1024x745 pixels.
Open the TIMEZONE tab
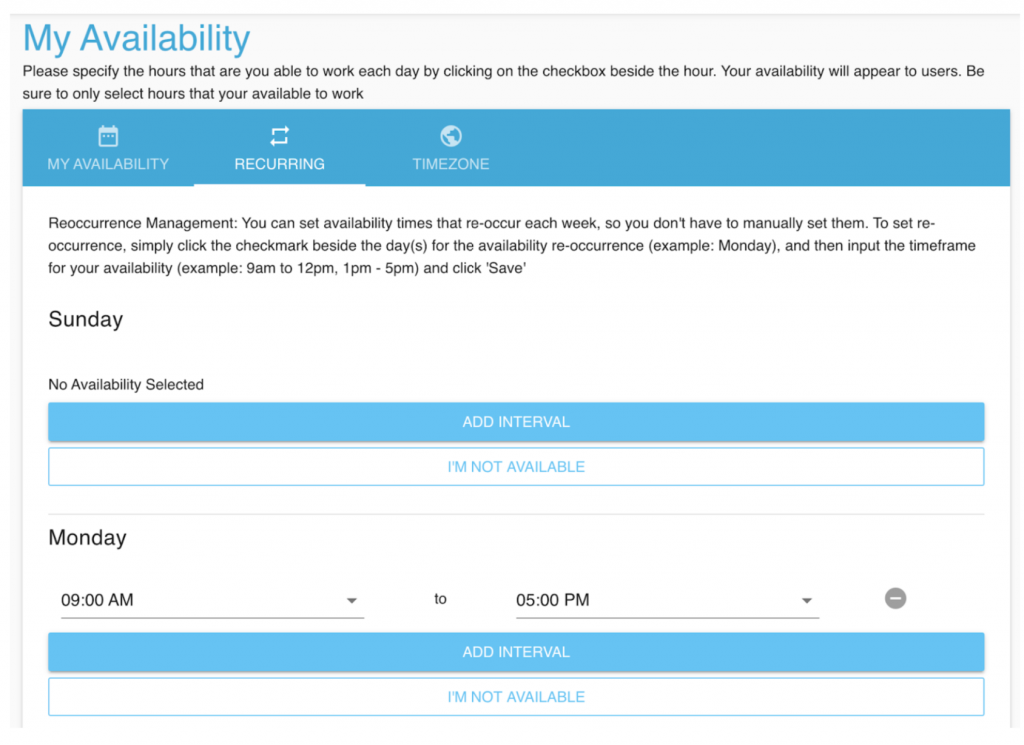451,148
